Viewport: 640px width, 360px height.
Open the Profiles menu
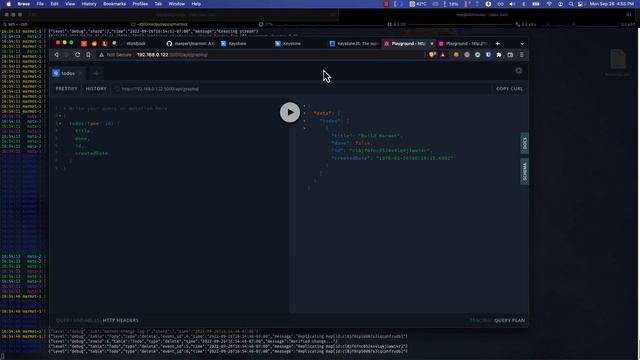click(140, 4)
